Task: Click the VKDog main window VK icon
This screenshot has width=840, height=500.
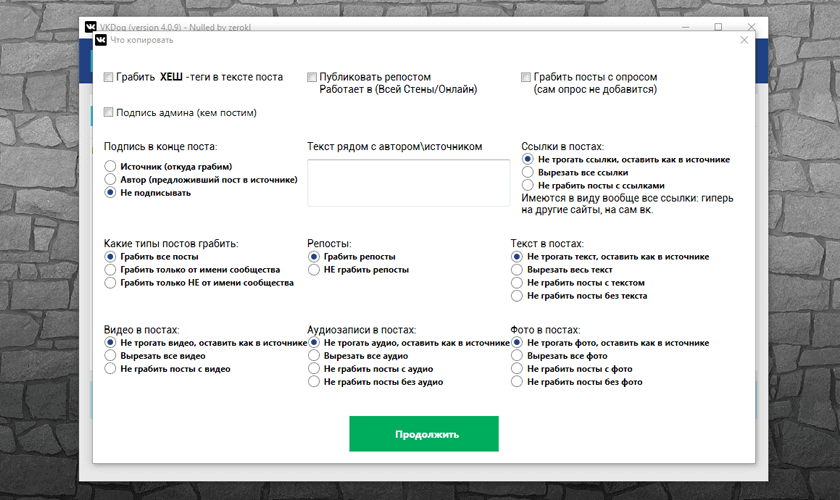Action: [x=91, y=26]
